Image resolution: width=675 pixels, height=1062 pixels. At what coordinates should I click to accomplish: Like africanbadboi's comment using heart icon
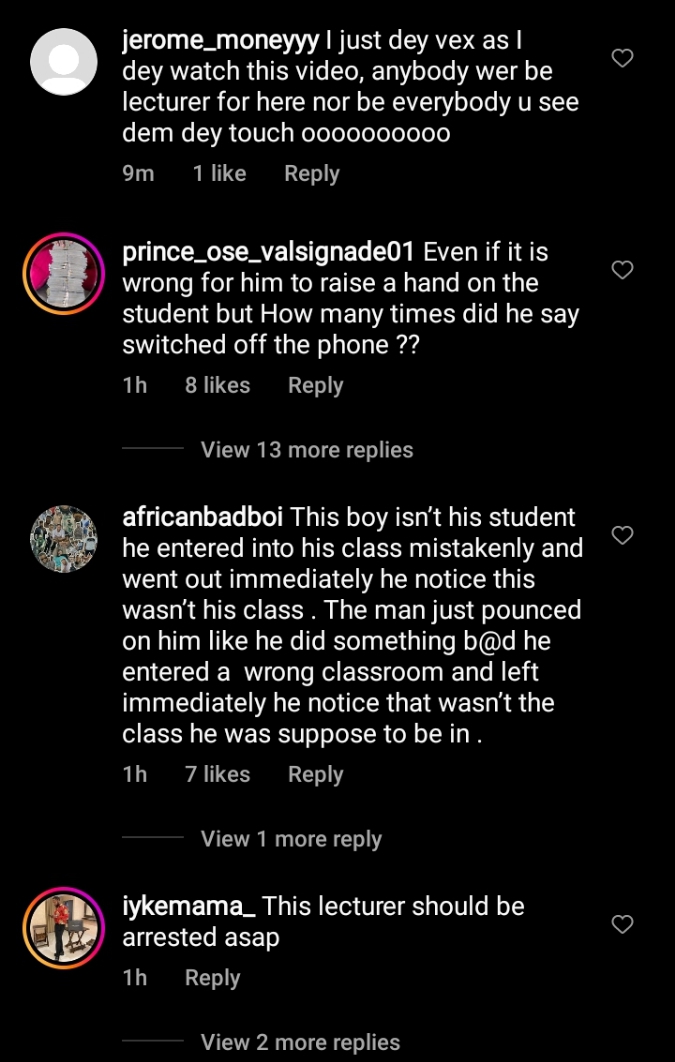(622, 535)
